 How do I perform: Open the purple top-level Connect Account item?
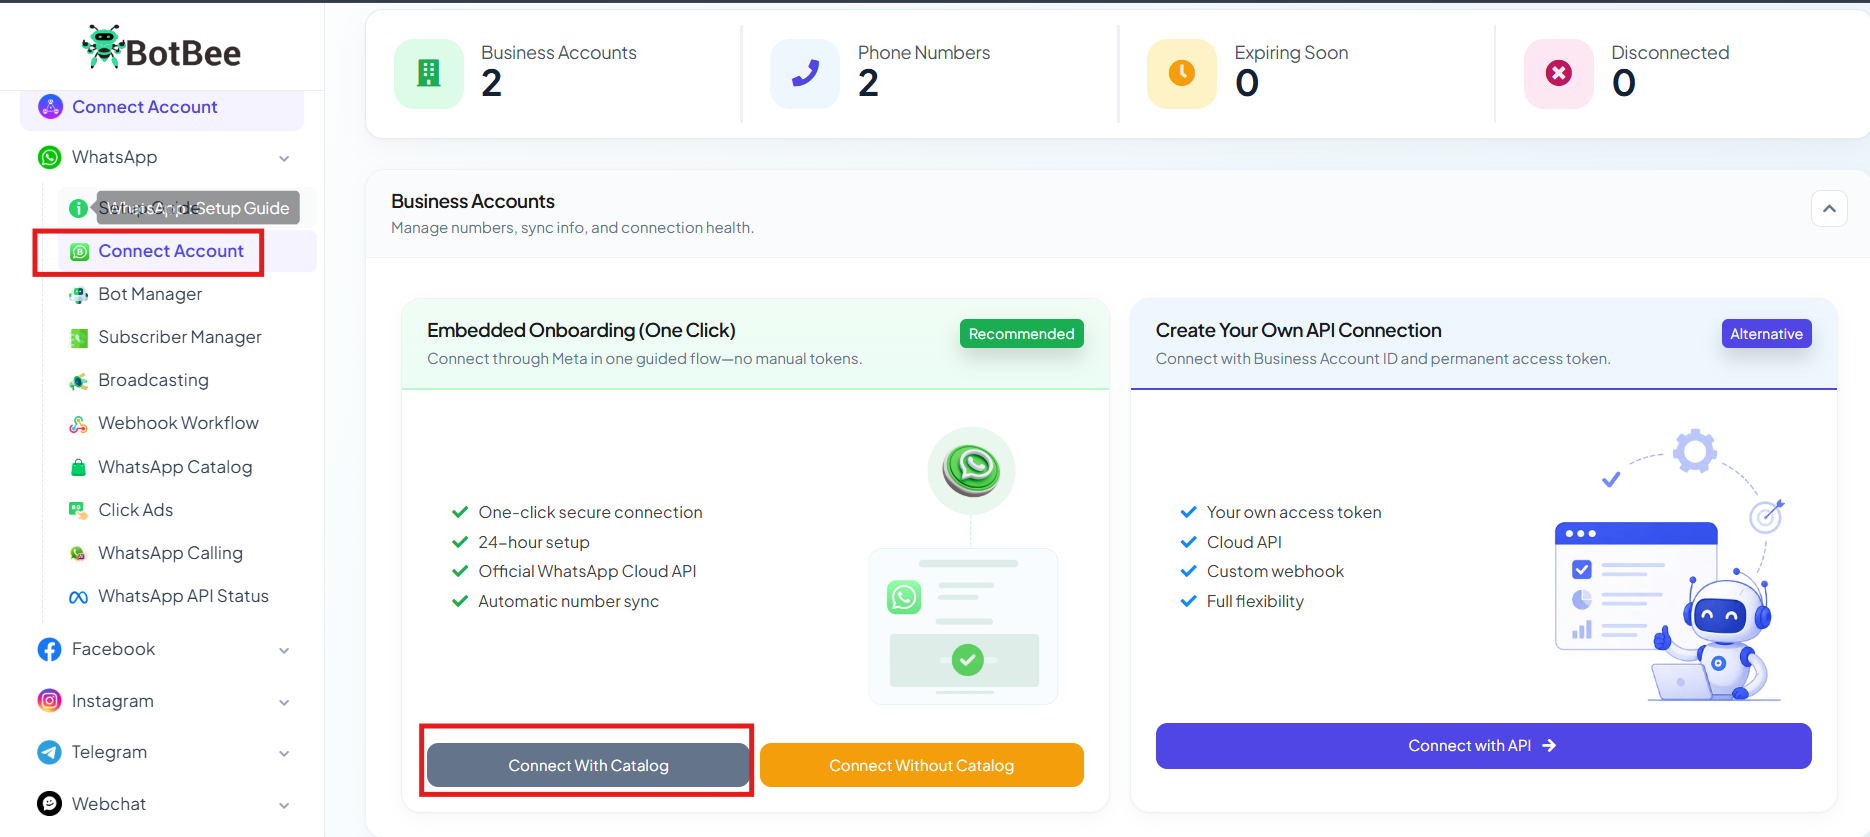tap(162, 107)
